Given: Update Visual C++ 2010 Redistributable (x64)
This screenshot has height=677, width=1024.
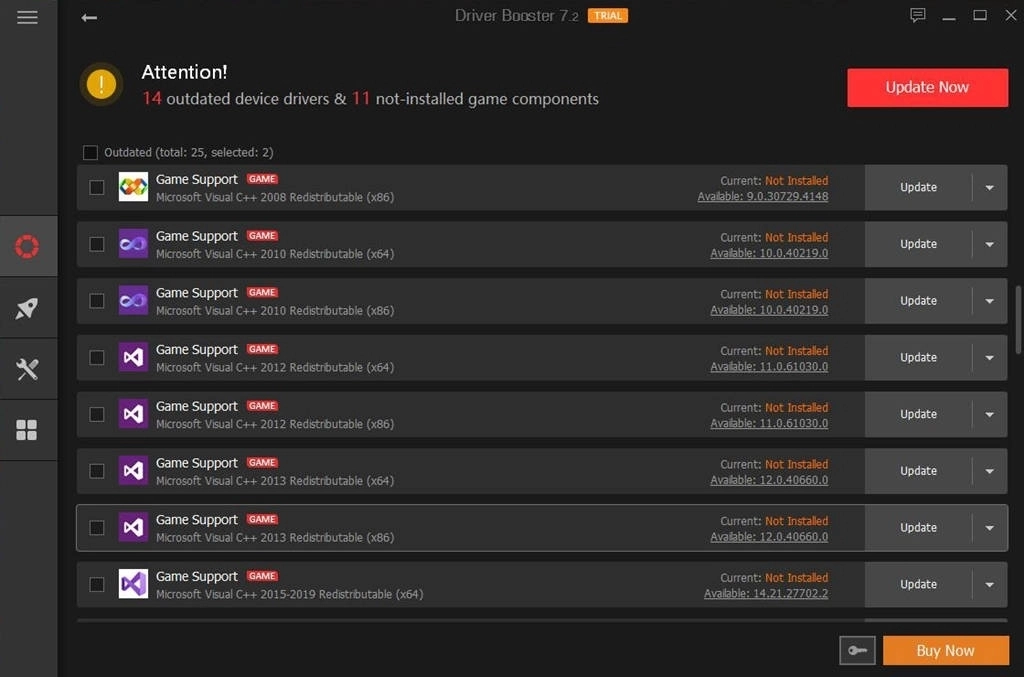Looking at the screenshot, I should 918,244.
